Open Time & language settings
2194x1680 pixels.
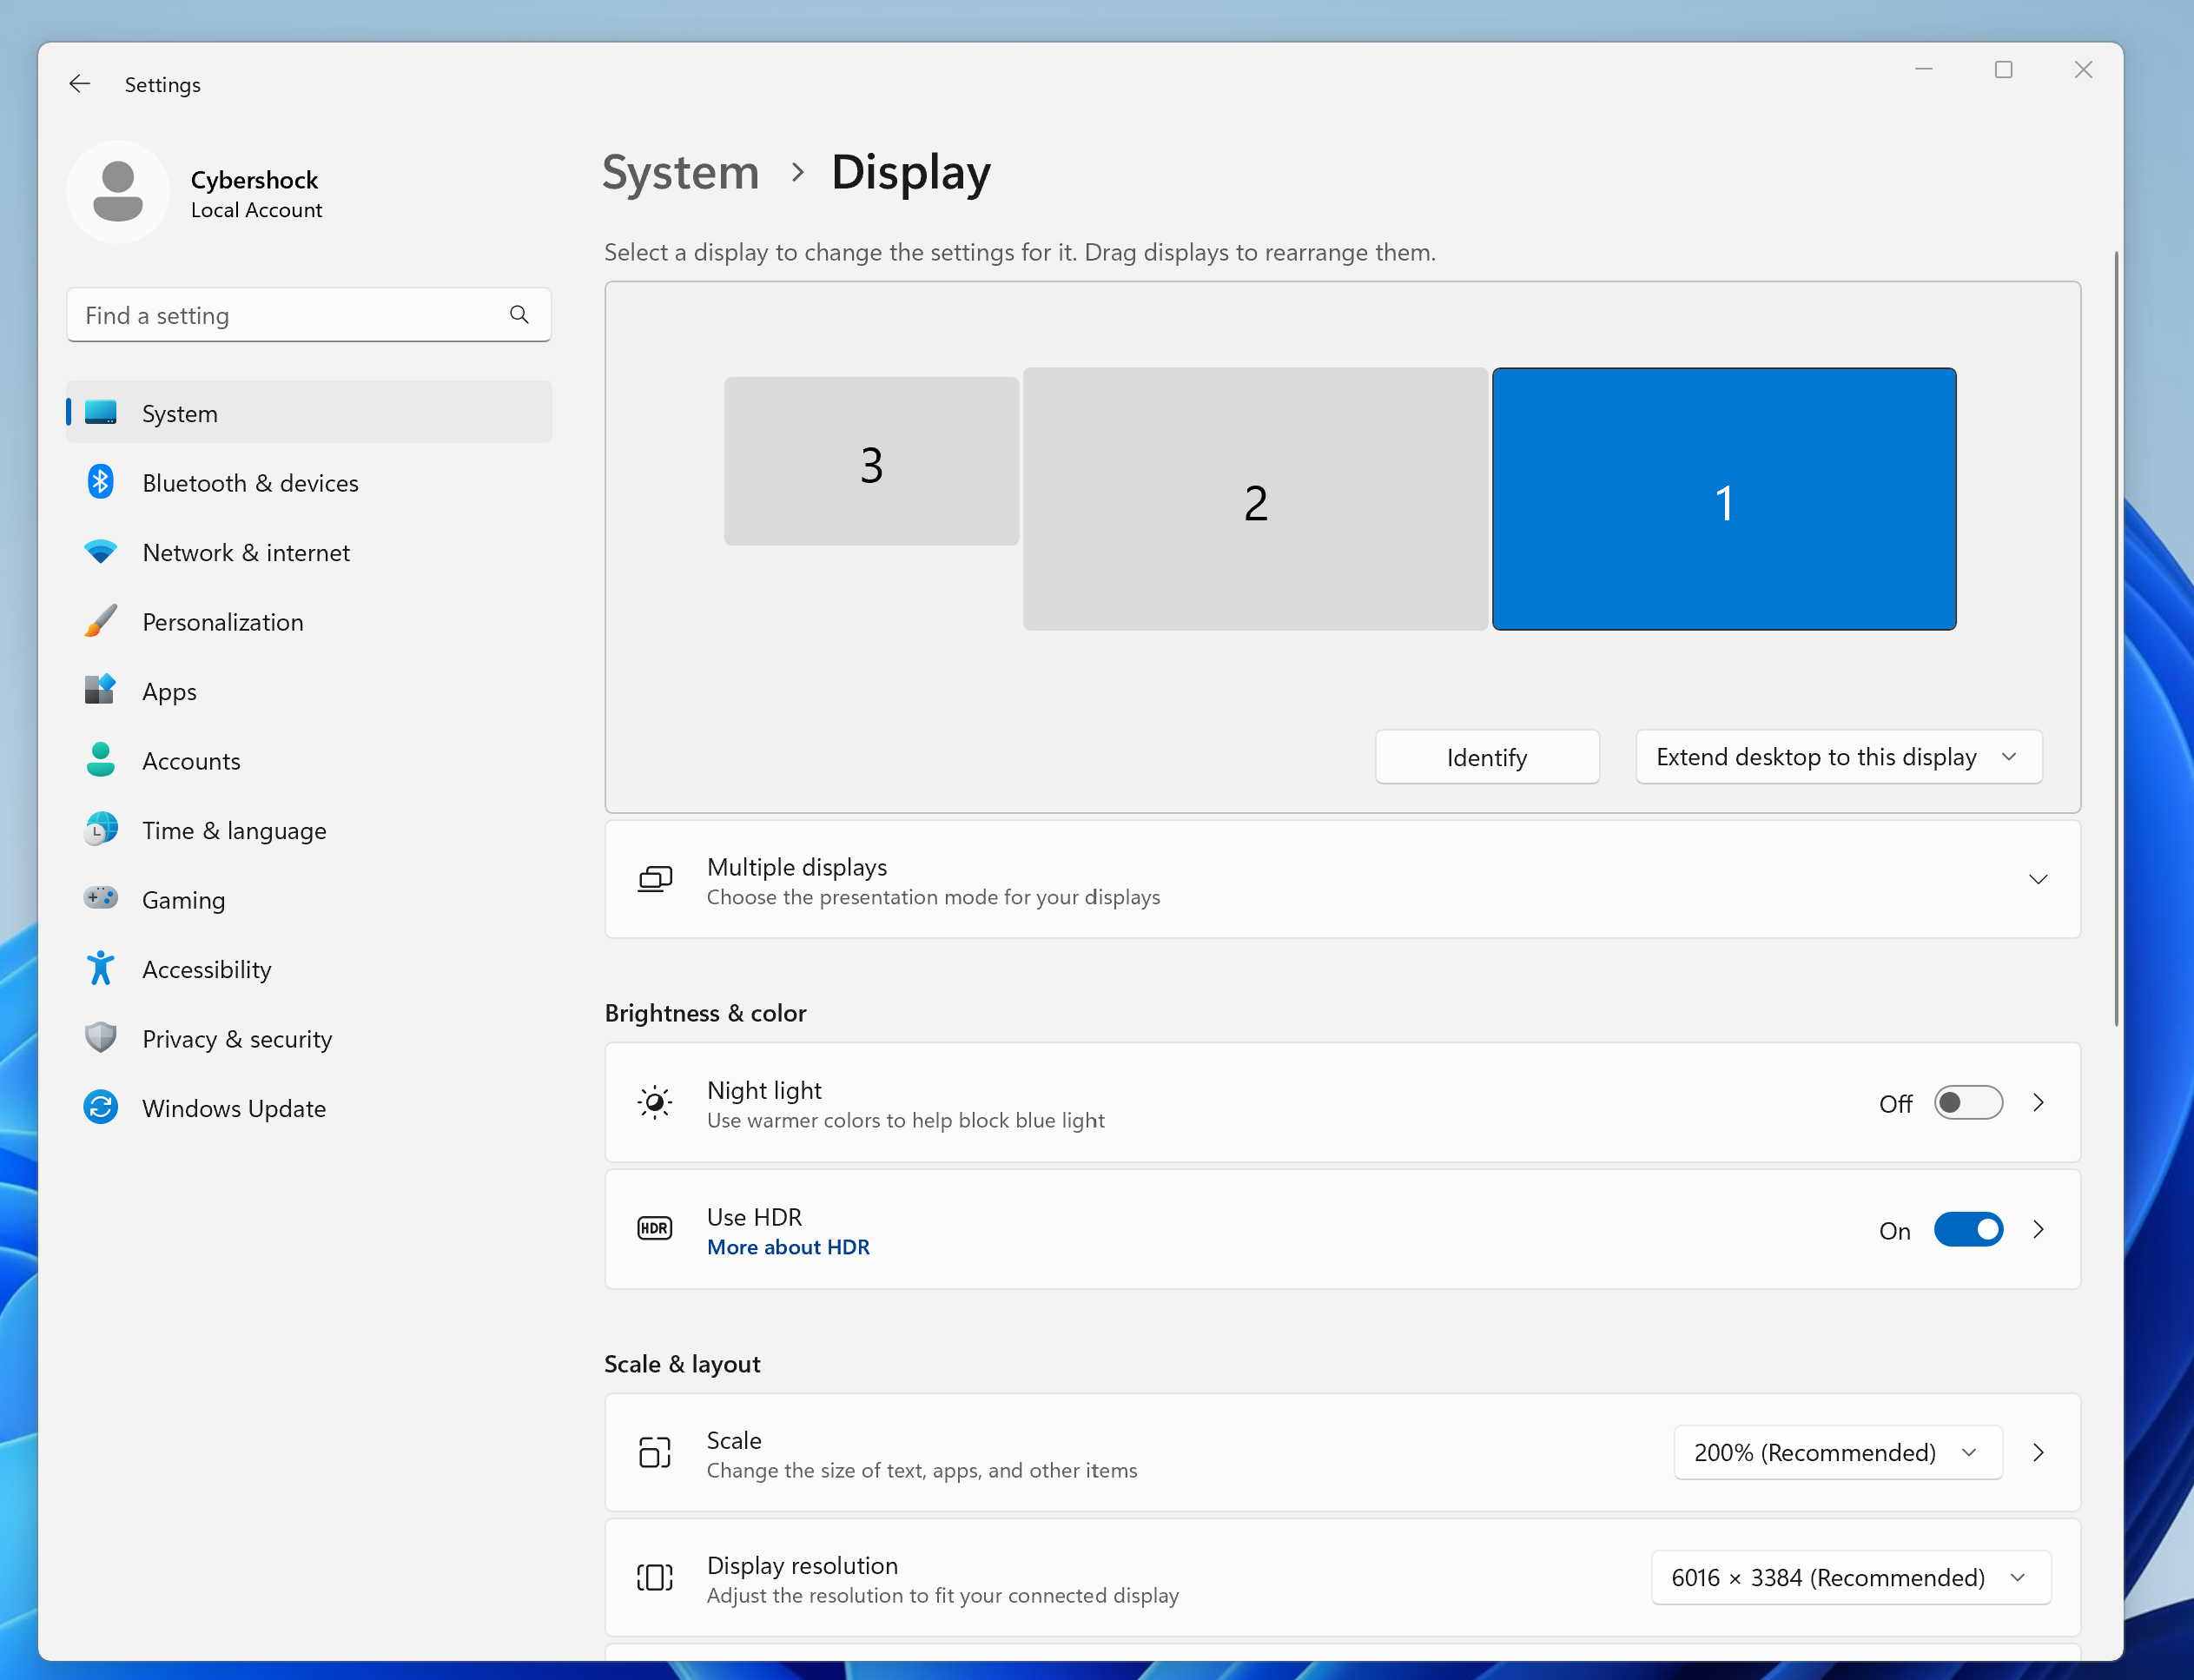(309, 830)
